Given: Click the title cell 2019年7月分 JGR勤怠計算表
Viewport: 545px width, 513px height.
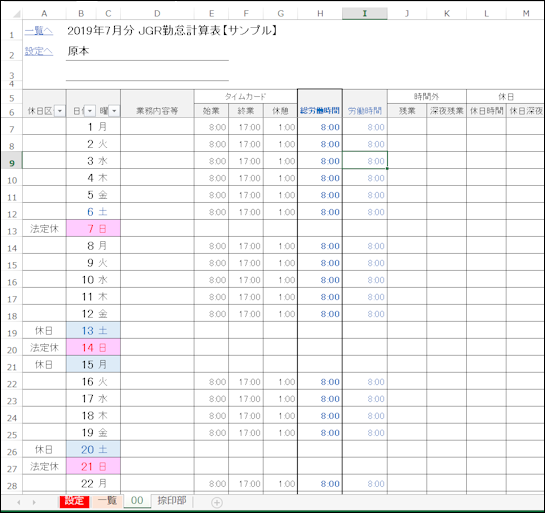Looking at the screenshot, I should coord(172,31).
